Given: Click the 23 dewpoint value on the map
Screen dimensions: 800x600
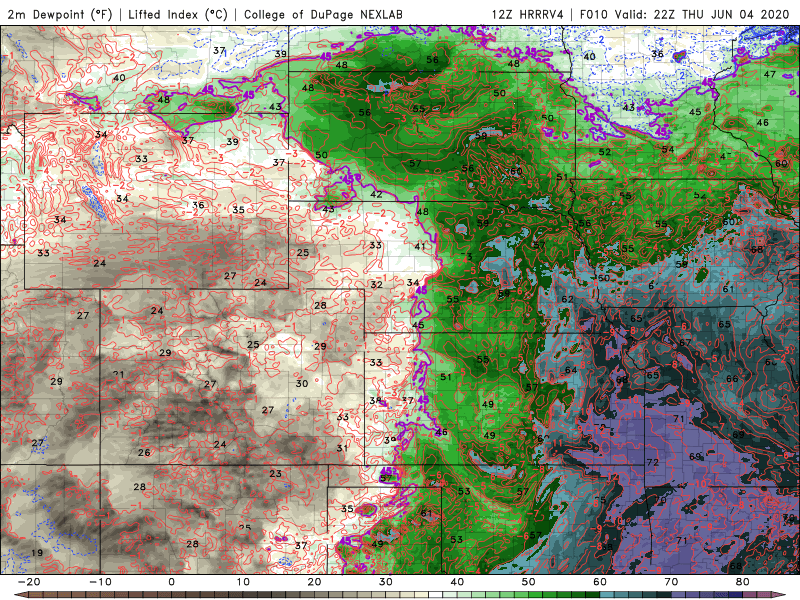Looking at the screenshot, I should click(276, 473).
